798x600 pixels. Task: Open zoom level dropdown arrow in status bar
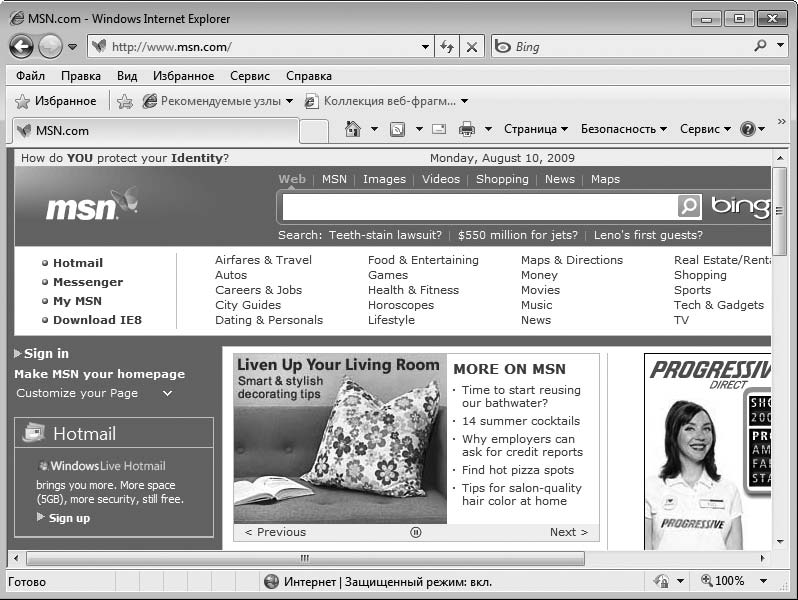(x=763, y=581)
